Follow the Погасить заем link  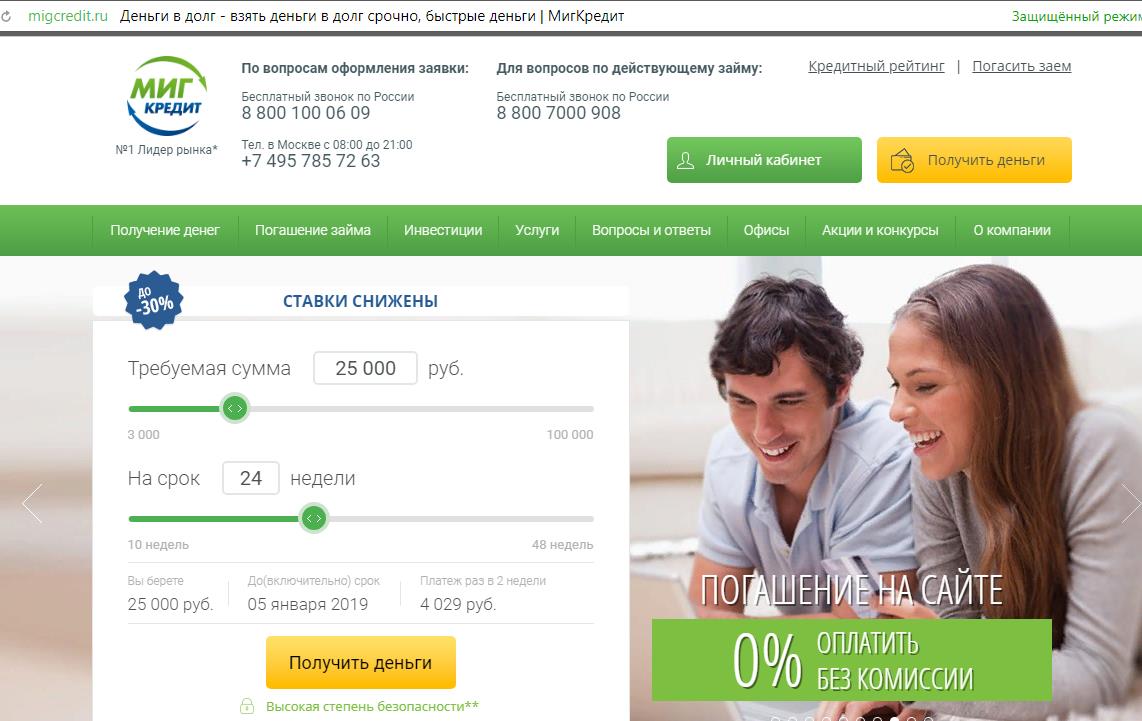1021,66
